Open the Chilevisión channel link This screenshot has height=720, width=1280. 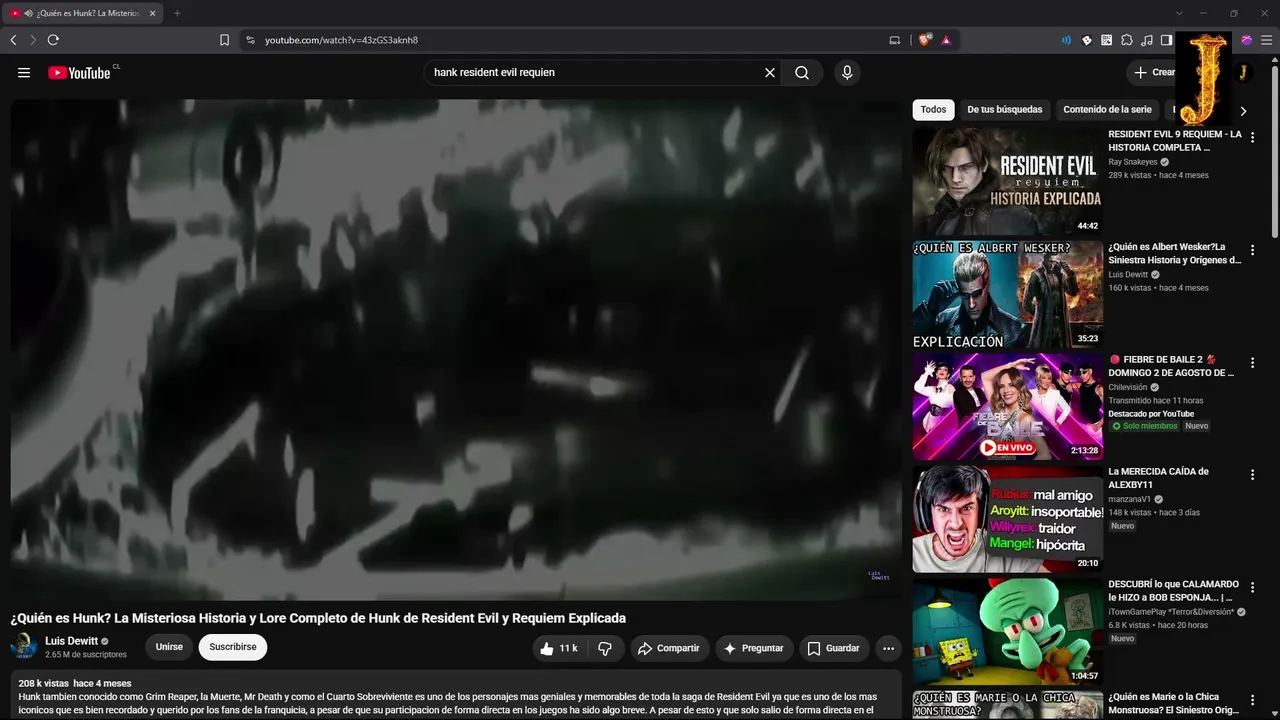click(x=1130, y=387)
